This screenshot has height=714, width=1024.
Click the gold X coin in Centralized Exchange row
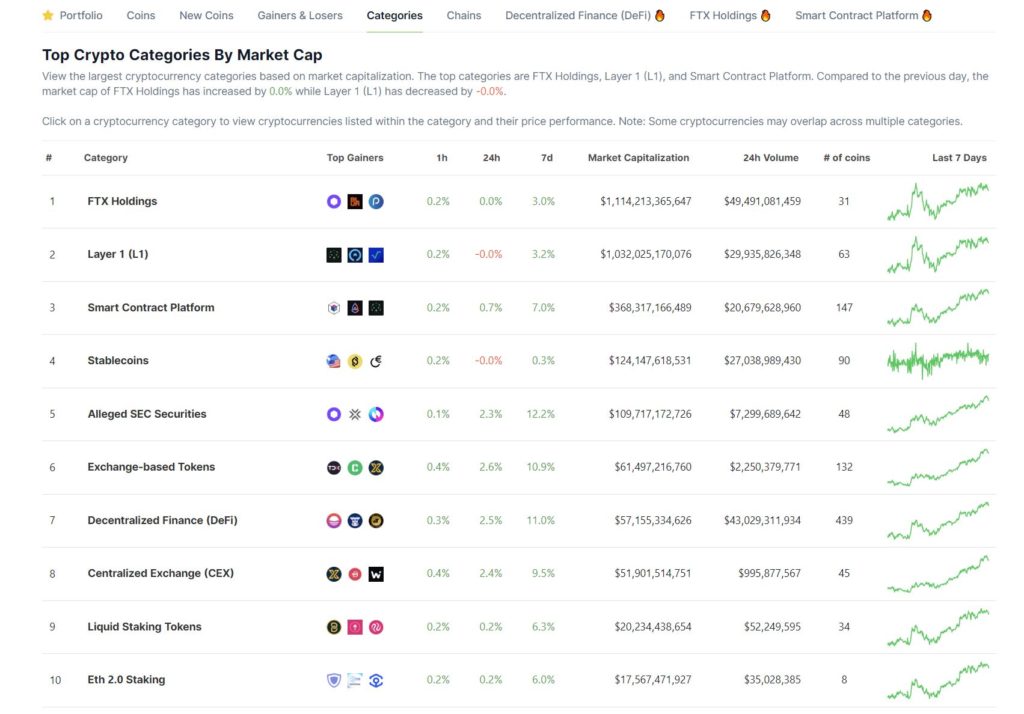coord(334,574)
